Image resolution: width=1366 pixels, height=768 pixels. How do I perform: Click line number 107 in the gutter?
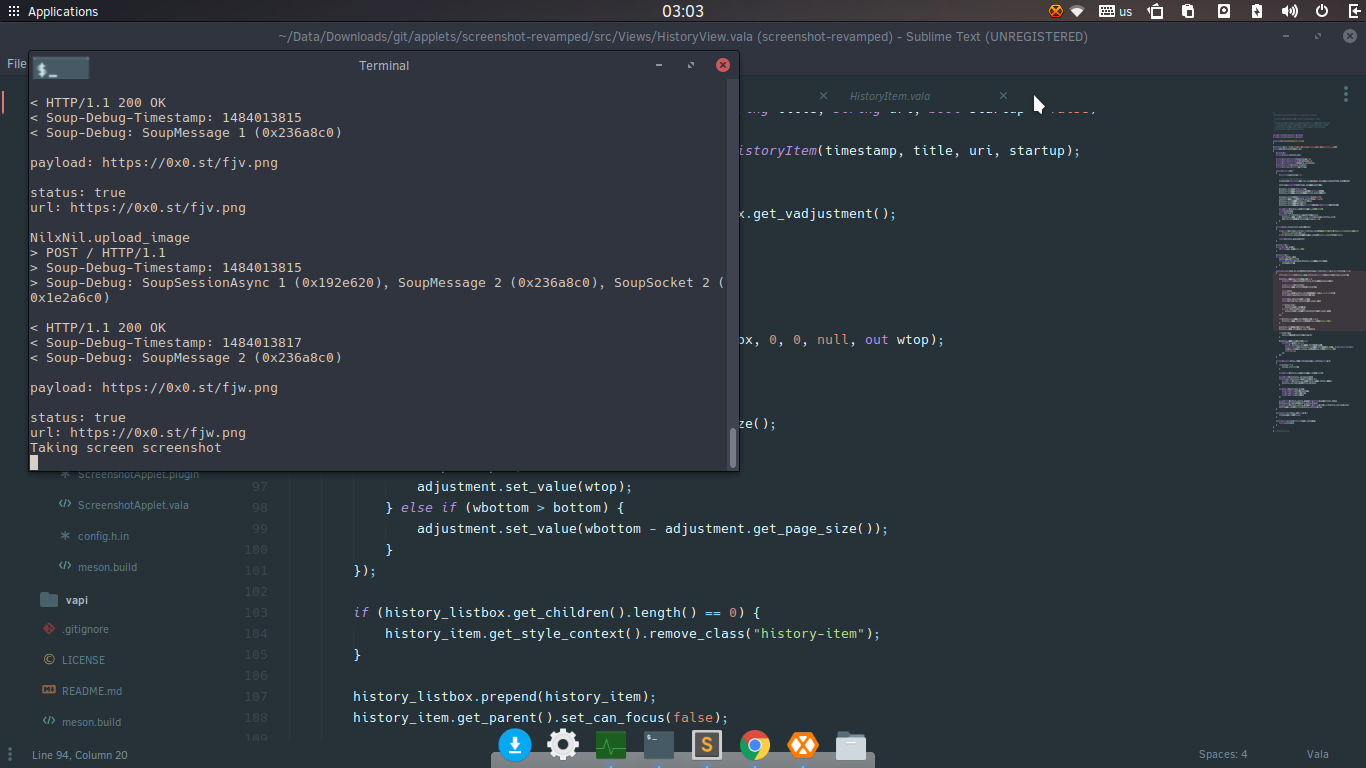(255, 697)
